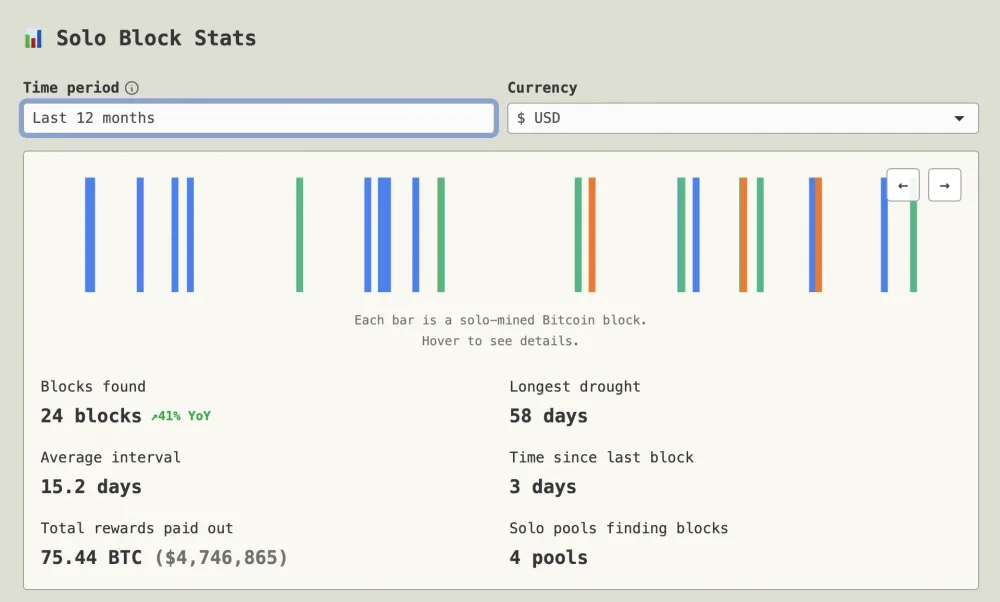Select the rightmost green block bar

tap(913, 246)
